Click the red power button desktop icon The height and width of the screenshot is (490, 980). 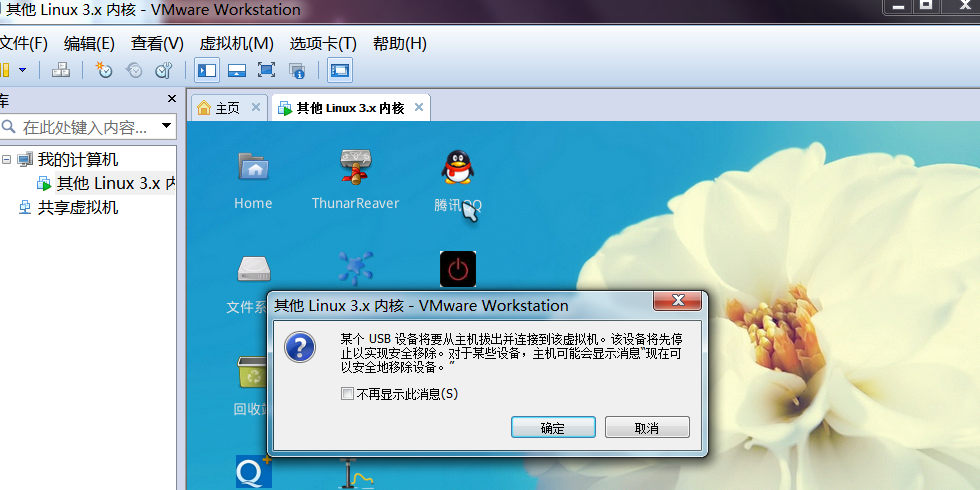pos(458,269)
